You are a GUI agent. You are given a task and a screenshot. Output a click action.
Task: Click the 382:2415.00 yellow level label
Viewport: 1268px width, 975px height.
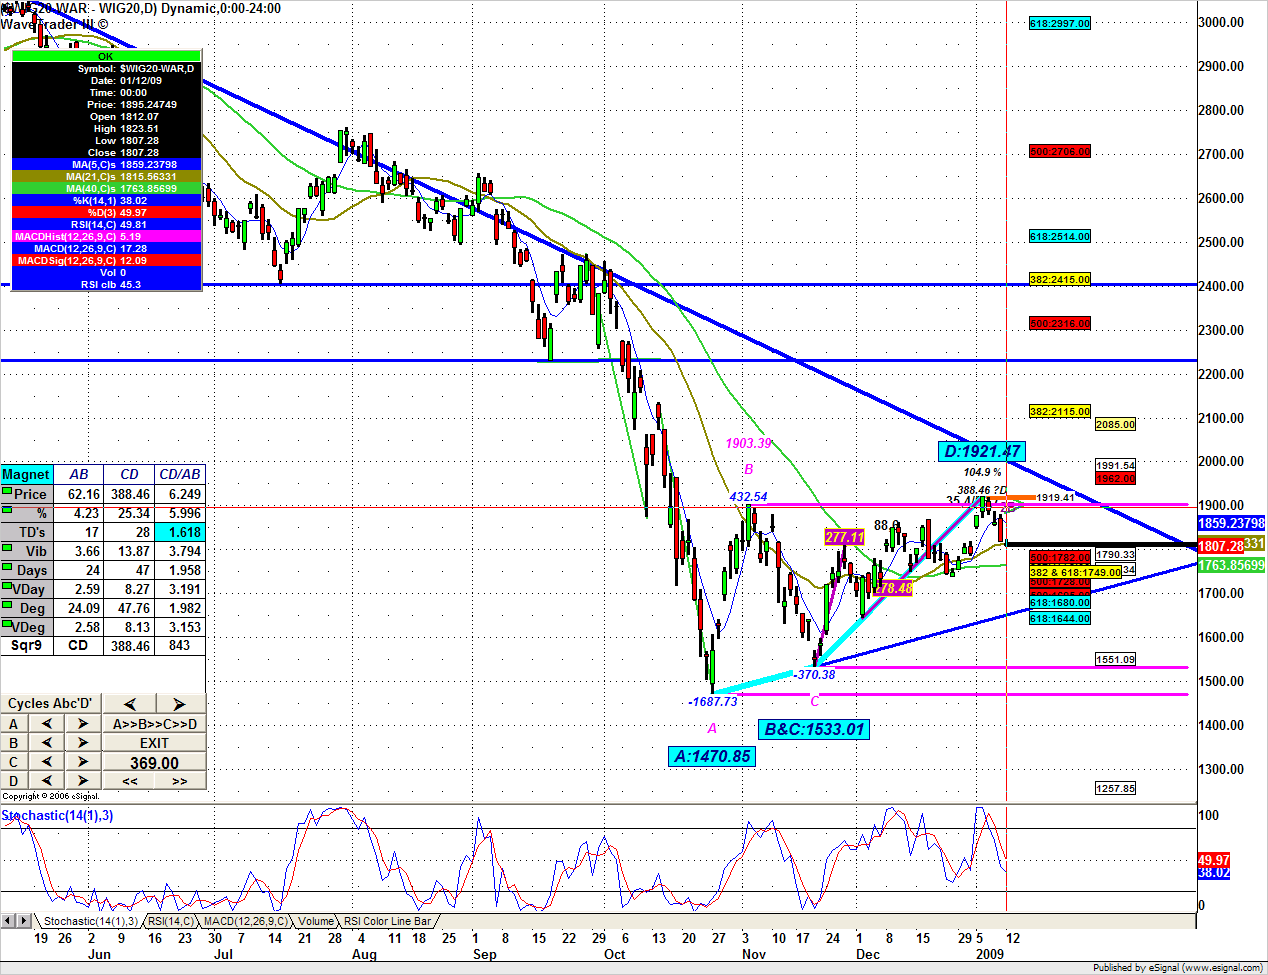(x=1060, y=280)
